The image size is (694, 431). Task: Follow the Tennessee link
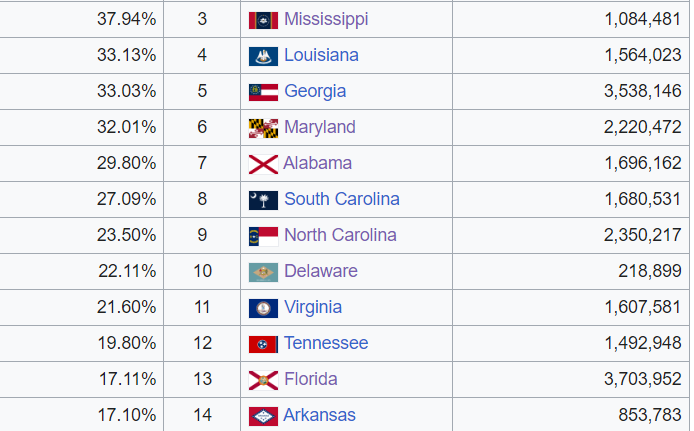[x=326, y=343]
